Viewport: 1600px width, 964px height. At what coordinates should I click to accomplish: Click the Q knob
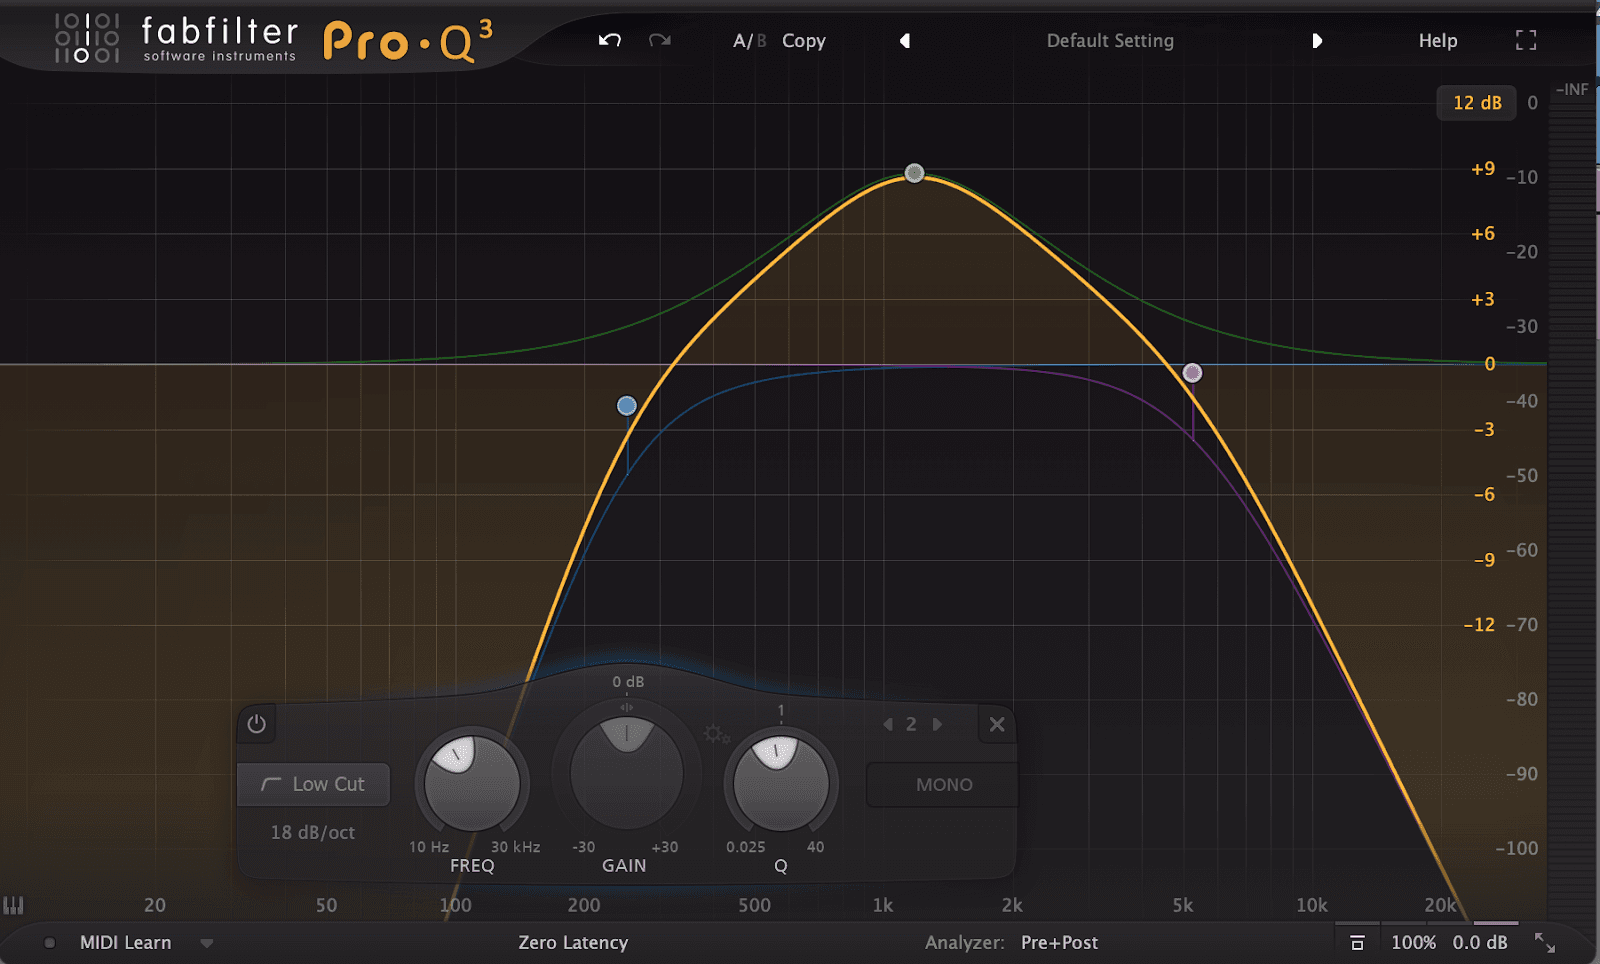pos(781,783)
